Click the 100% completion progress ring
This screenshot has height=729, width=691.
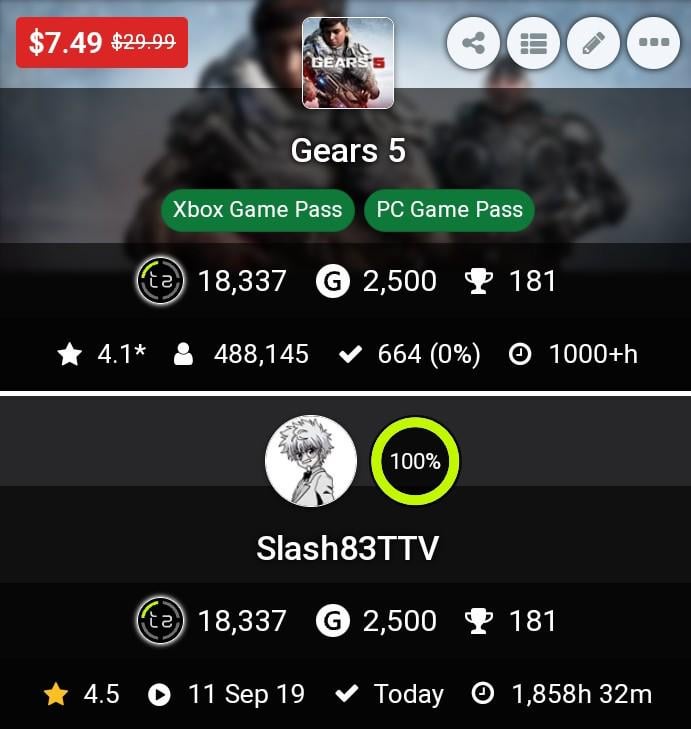point(415,461)
